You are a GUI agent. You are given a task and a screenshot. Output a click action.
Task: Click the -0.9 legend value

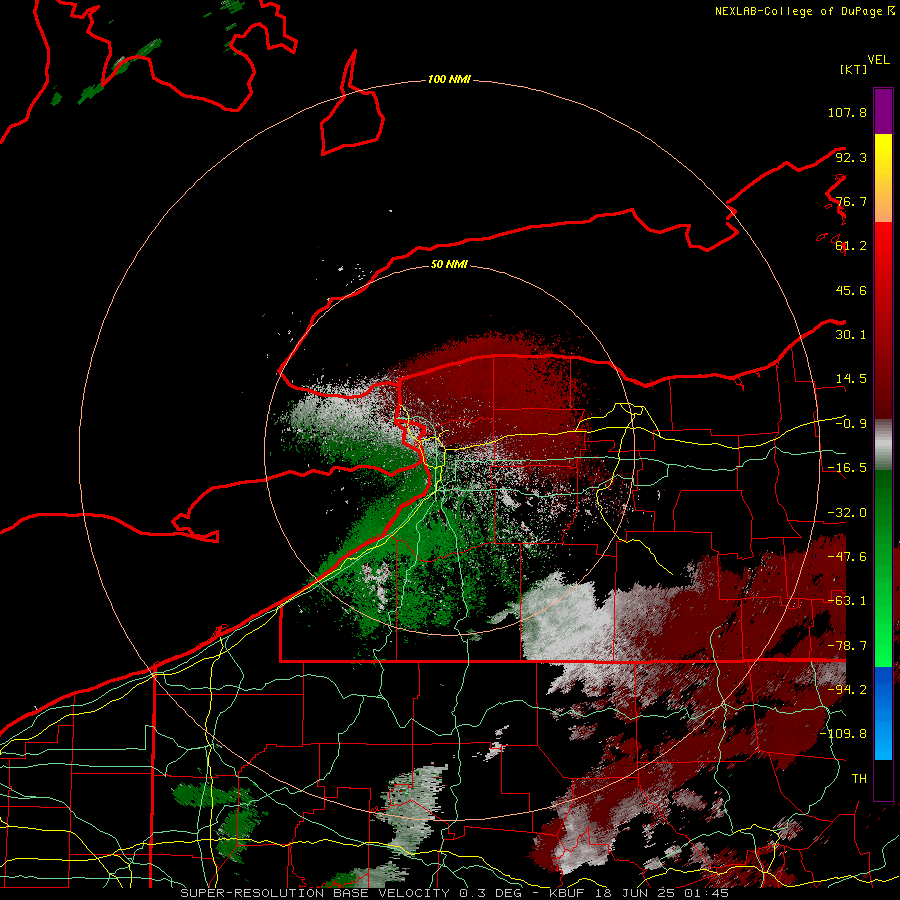851,424
